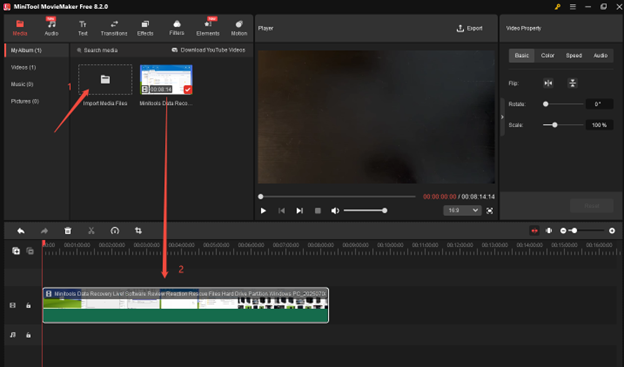Go to next frame in player
Image resolution: width=624 pixels, height=367 pixels.
pos(299,211)
